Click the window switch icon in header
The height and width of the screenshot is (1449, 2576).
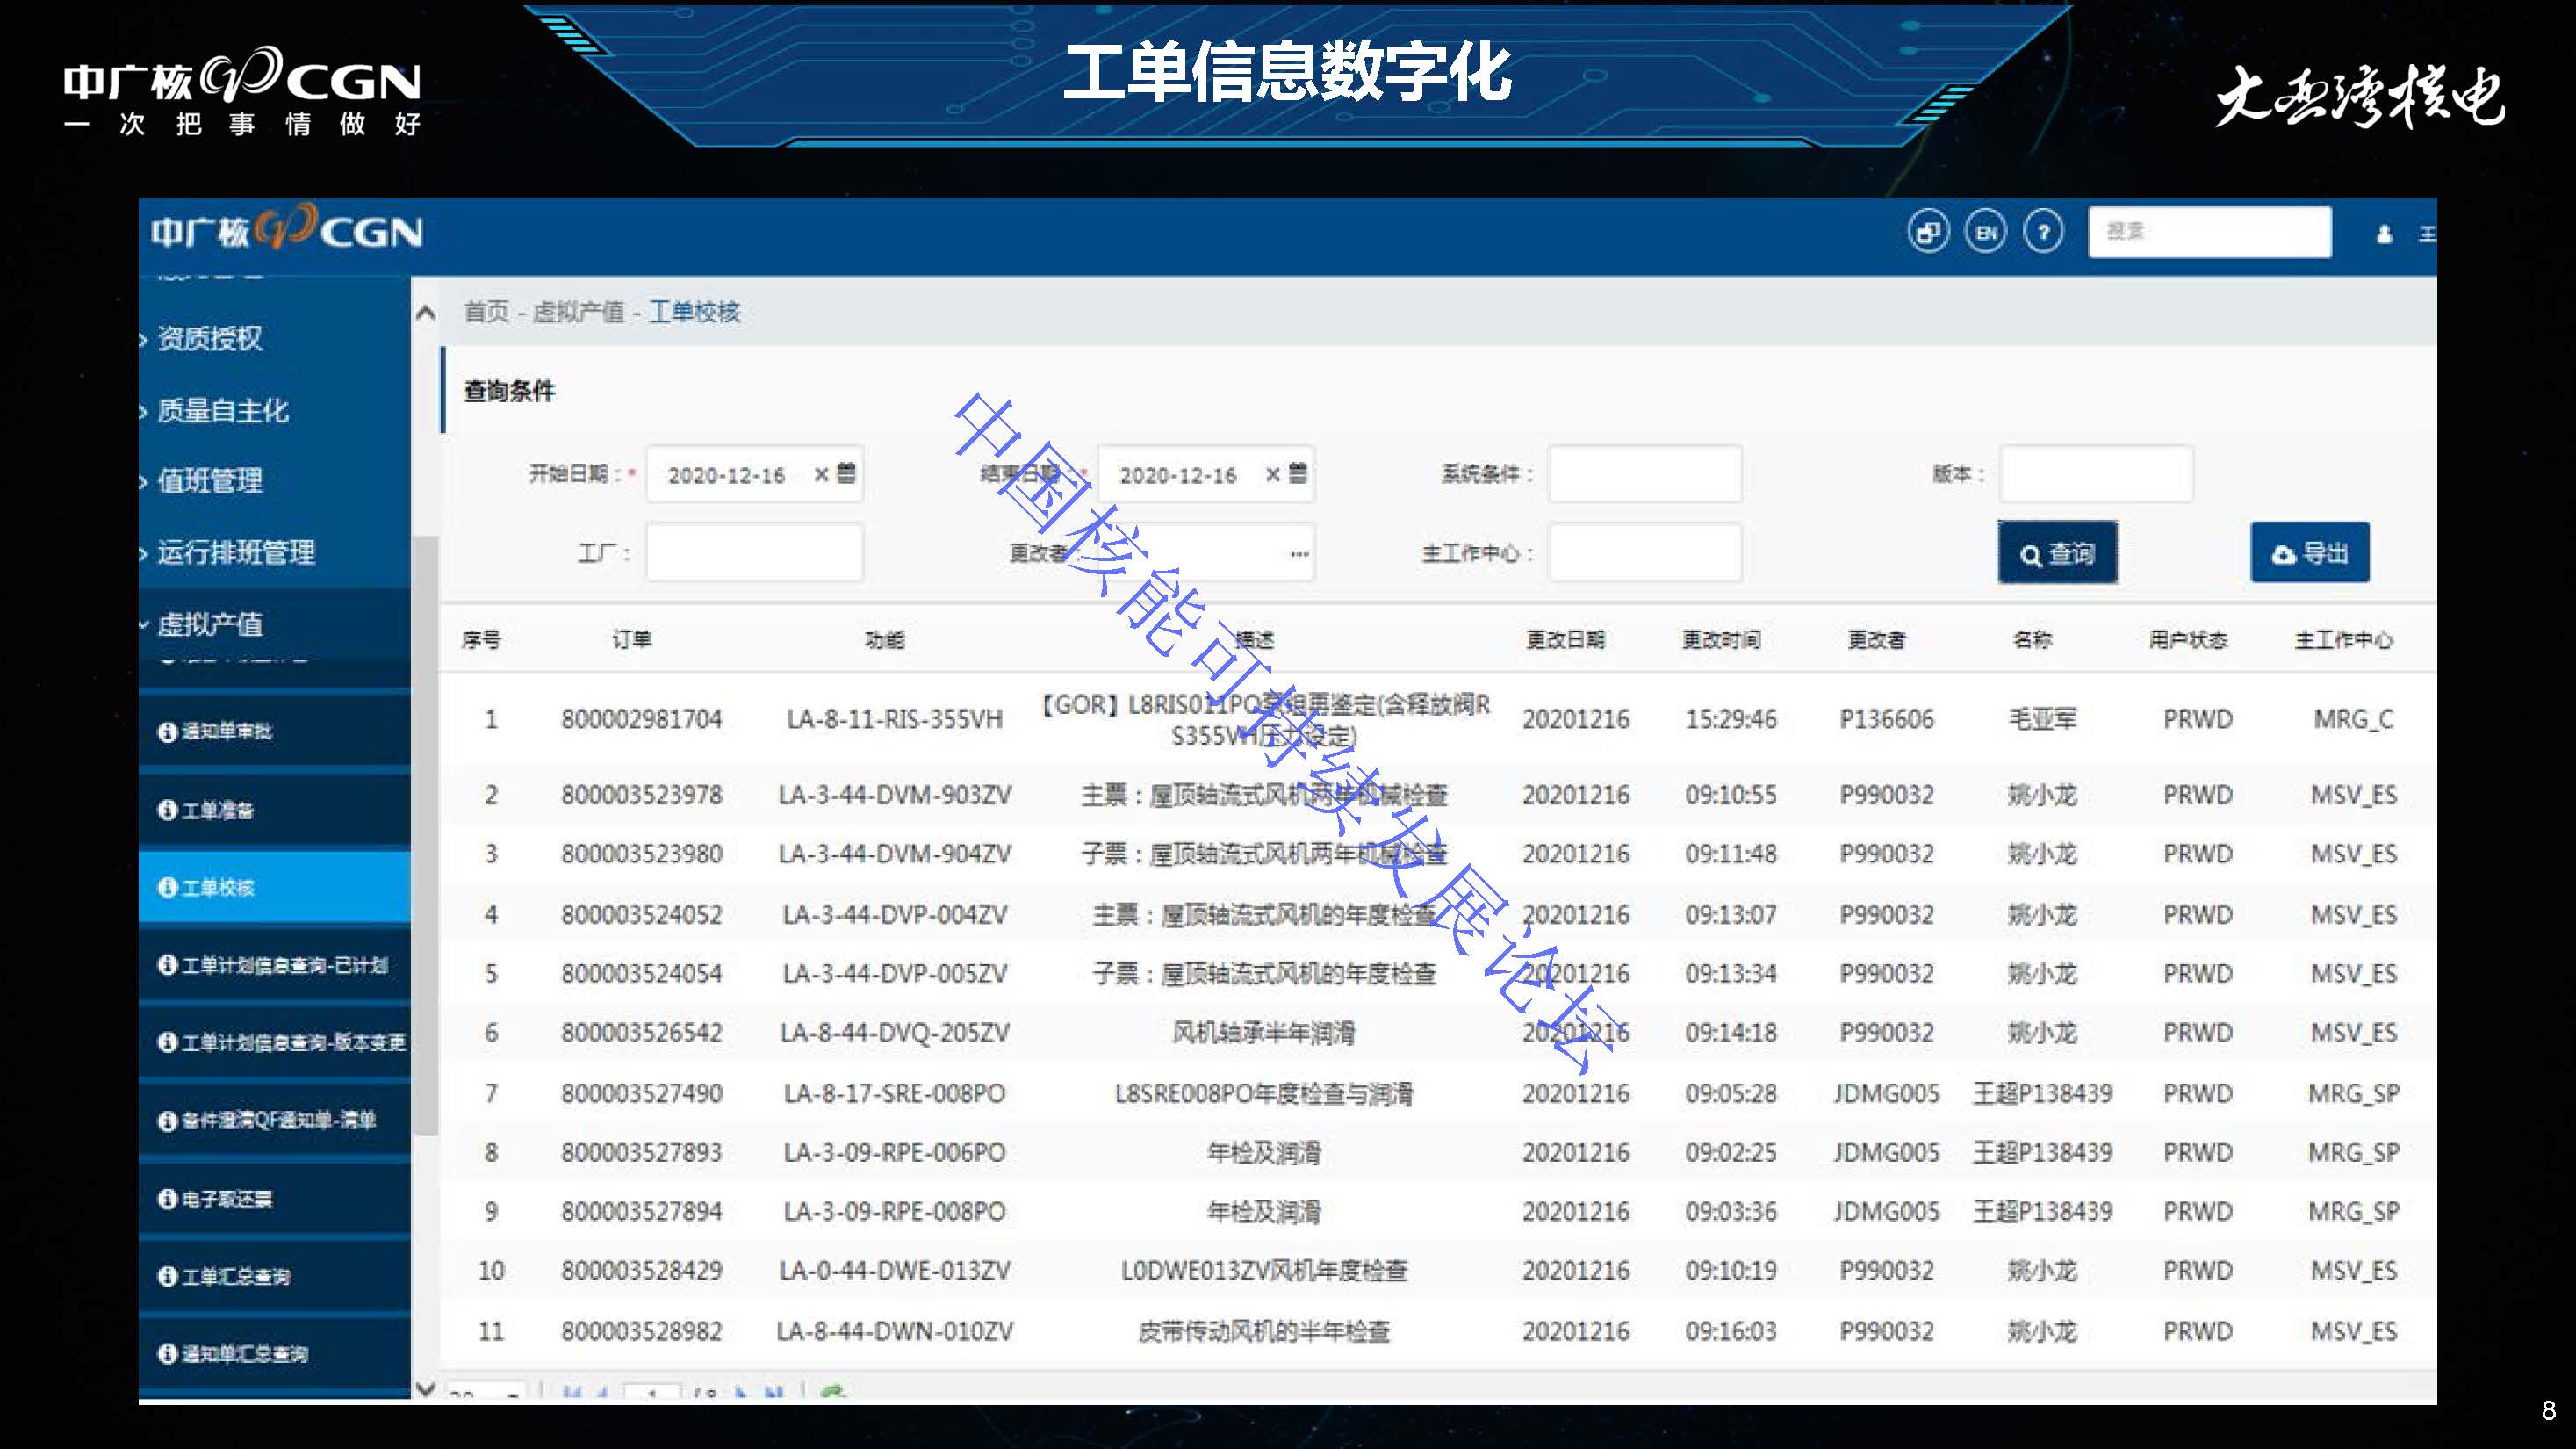pos(1927,233)
